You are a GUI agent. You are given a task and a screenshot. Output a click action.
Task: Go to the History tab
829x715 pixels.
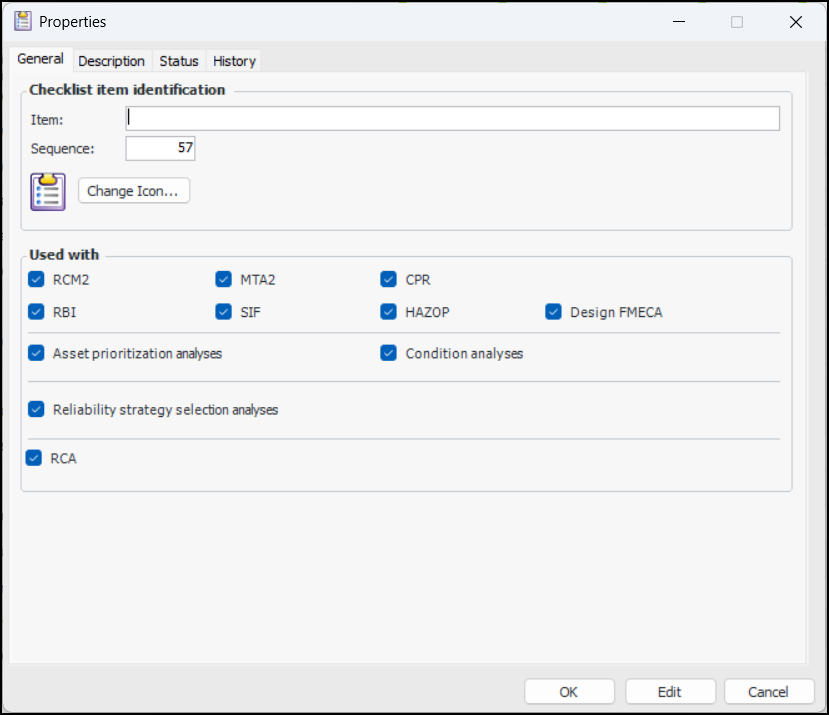click(234, 61)
